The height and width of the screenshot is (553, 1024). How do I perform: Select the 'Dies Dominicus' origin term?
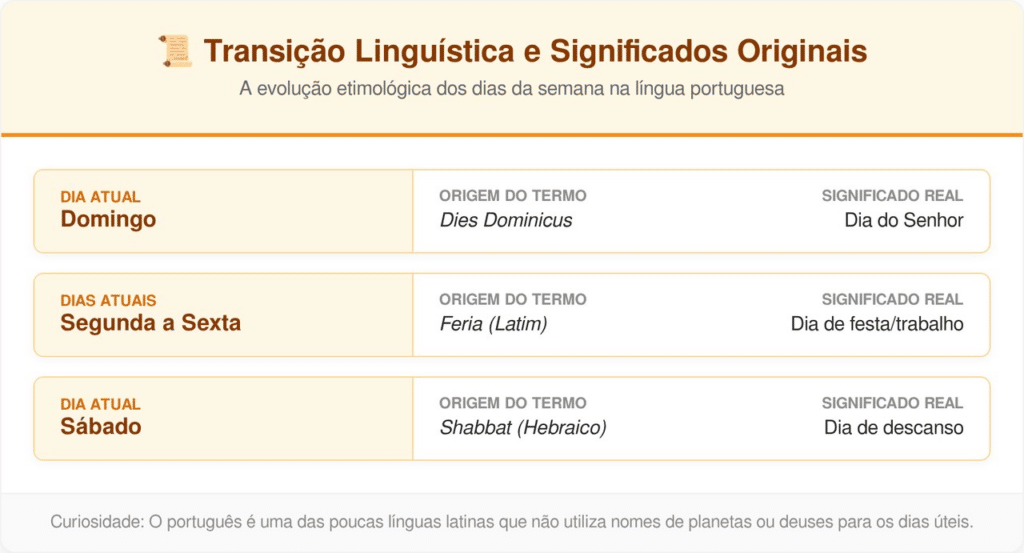tap(506, 220)
